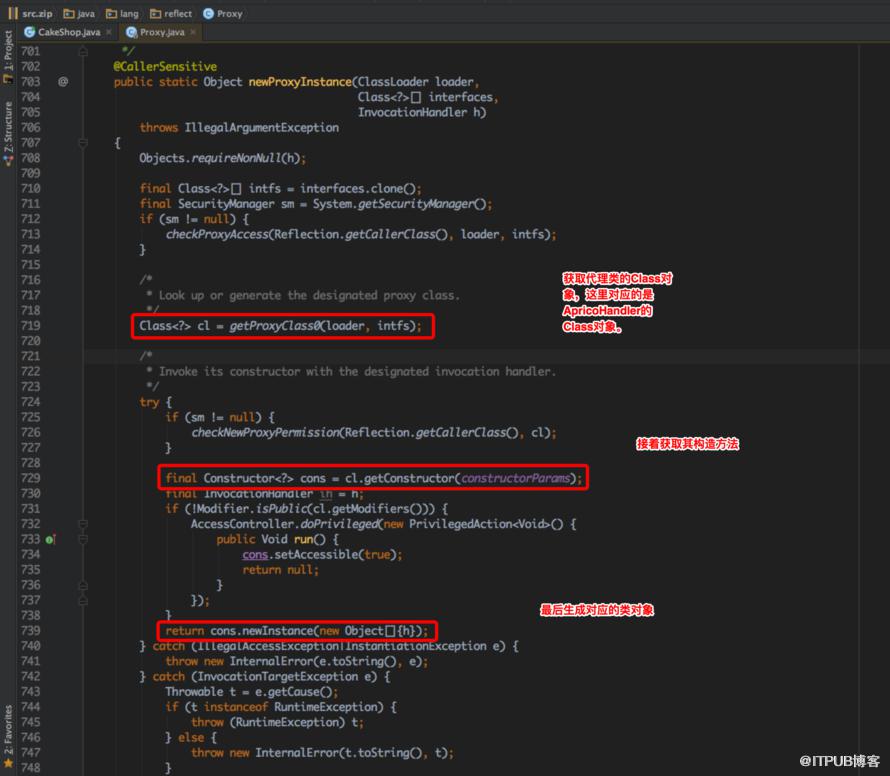Collapse the doPrivileged block at line 732
Image resolution: width=890 pixels, height=776 pixels.
click(x=83, y=524)
